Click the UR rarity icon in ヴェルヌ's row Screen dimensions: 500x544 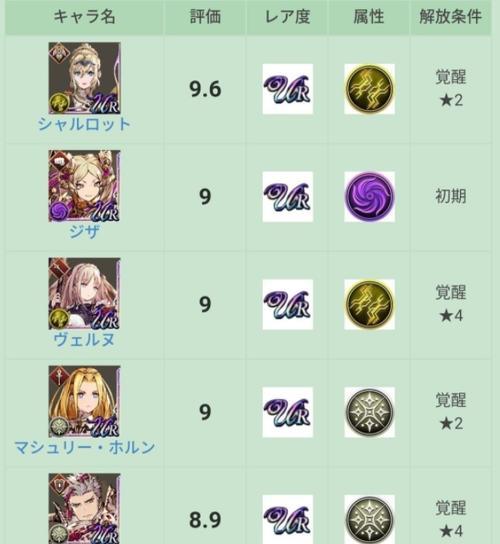pyautogui.click(x=288, y=304)
